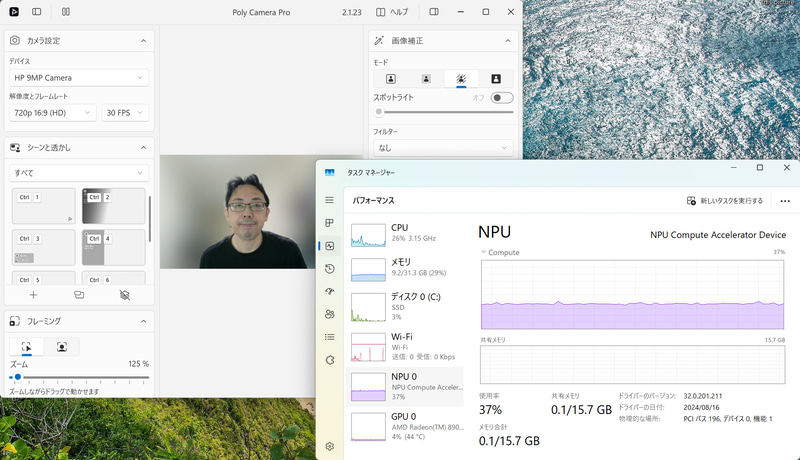Select the manual framing mode icon

pyautogui.click(x=27, y=347)
